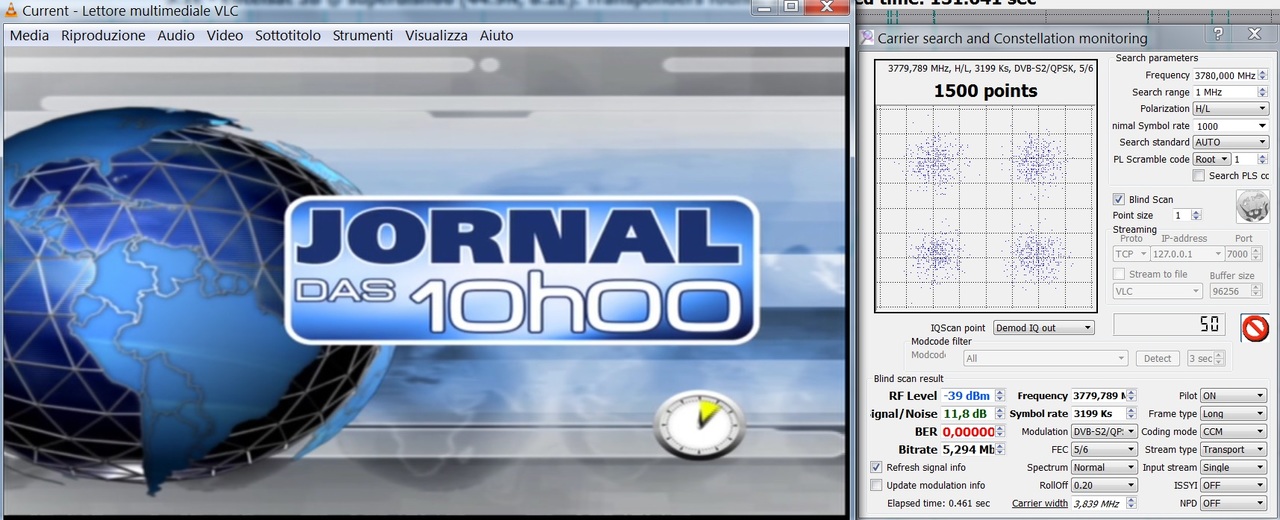Maximize the VLC window
The height and width of the screenshot is (520, 1280).
(x=790, y=7)
